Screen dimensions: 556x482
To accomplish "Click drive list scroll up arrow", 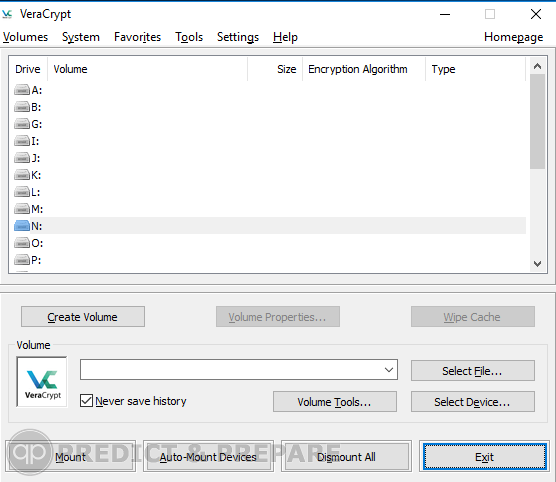I will [537, 66].
